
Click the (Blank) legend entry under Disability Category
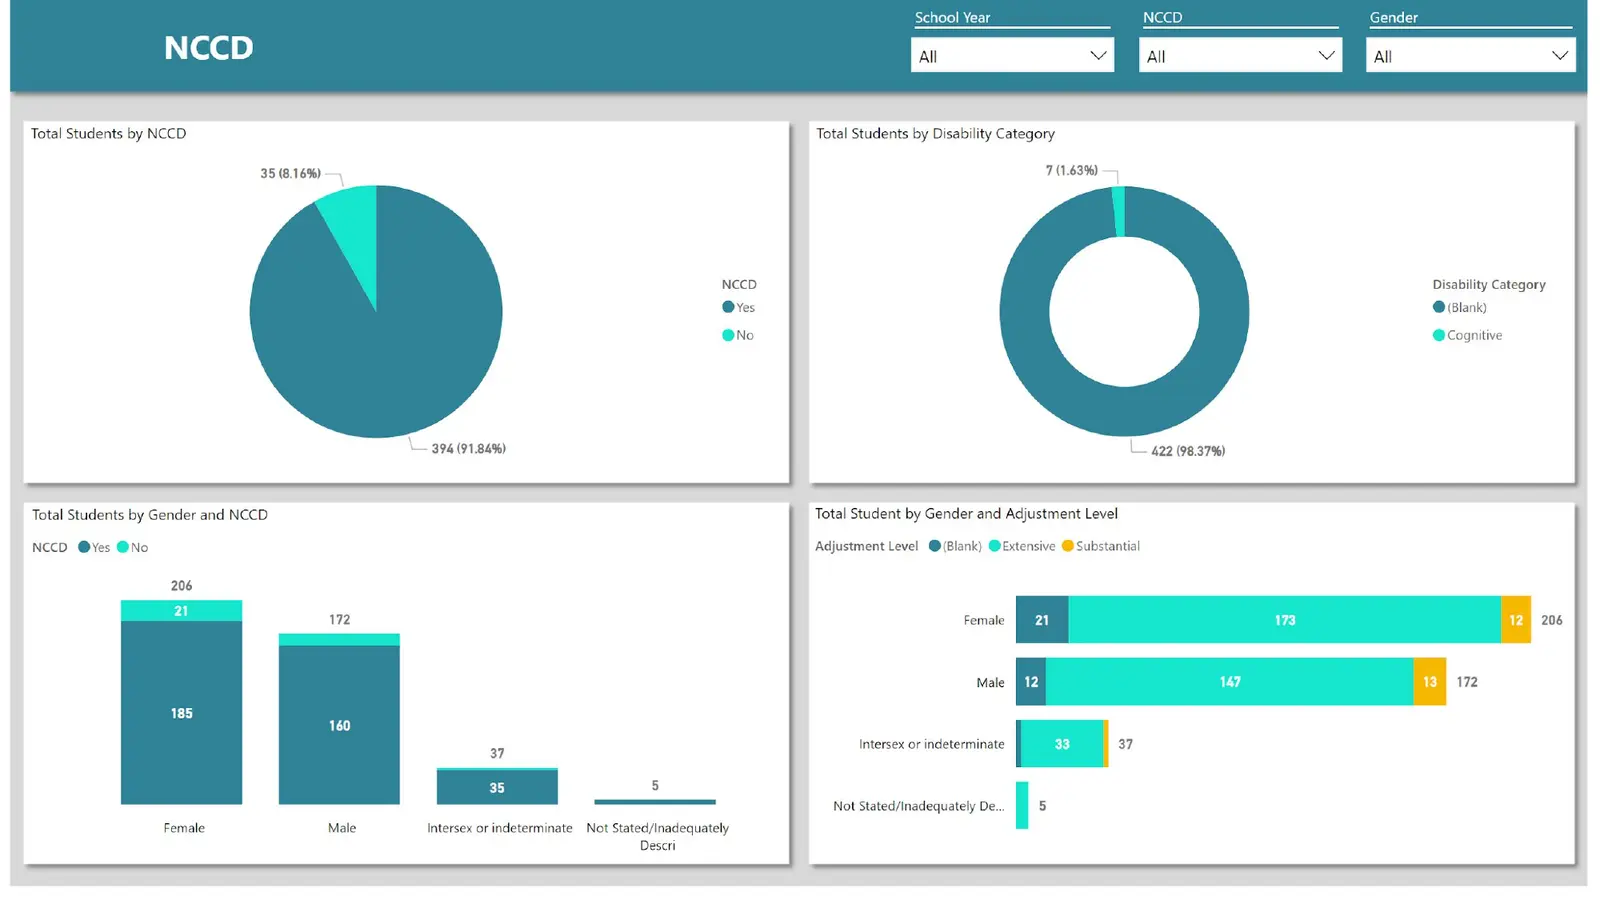pos(1460,307)
